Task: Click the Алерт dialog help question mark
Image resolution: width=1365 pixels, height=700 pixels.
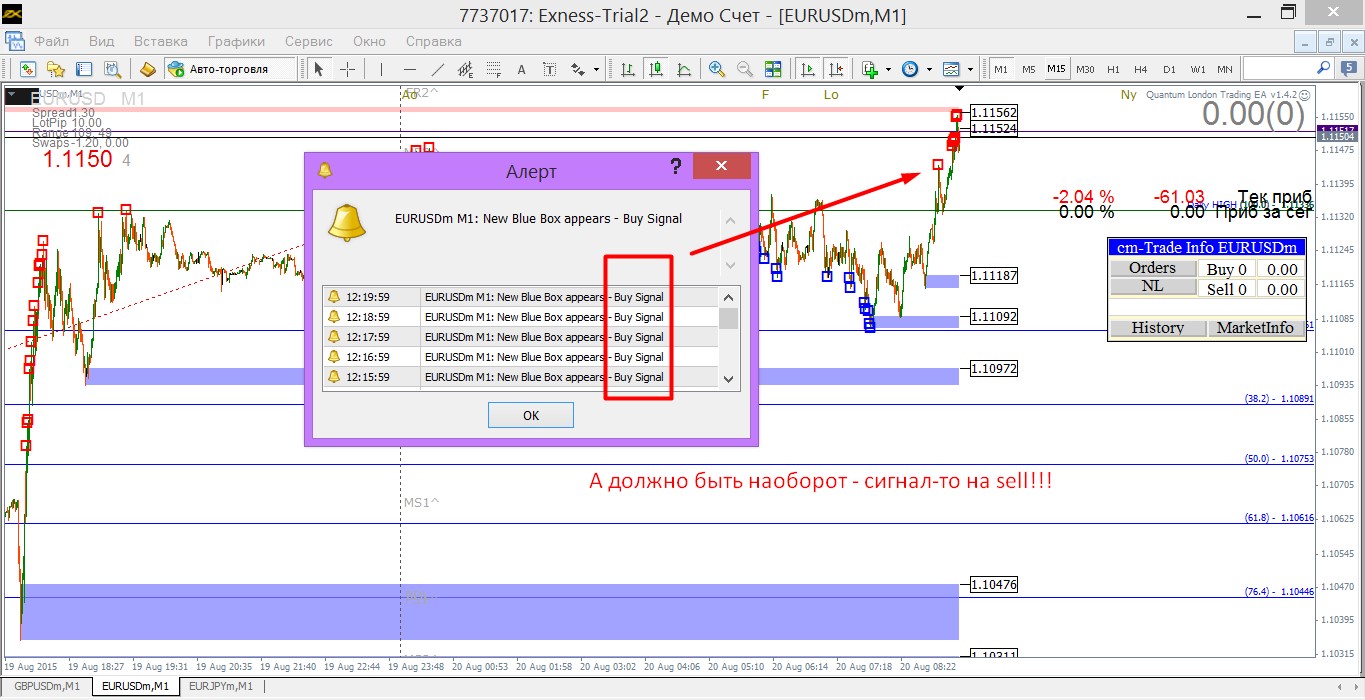Action: pos(676,166)
